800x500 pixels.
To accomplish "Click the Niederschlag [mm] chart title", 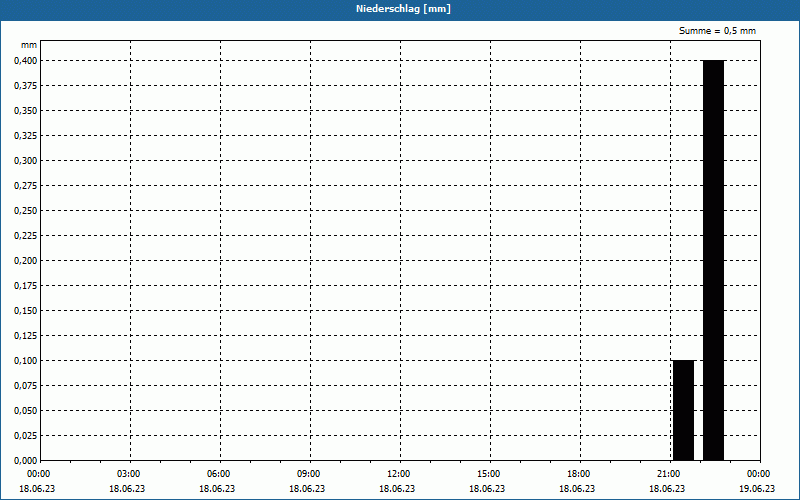I will [x=403, y=9].
